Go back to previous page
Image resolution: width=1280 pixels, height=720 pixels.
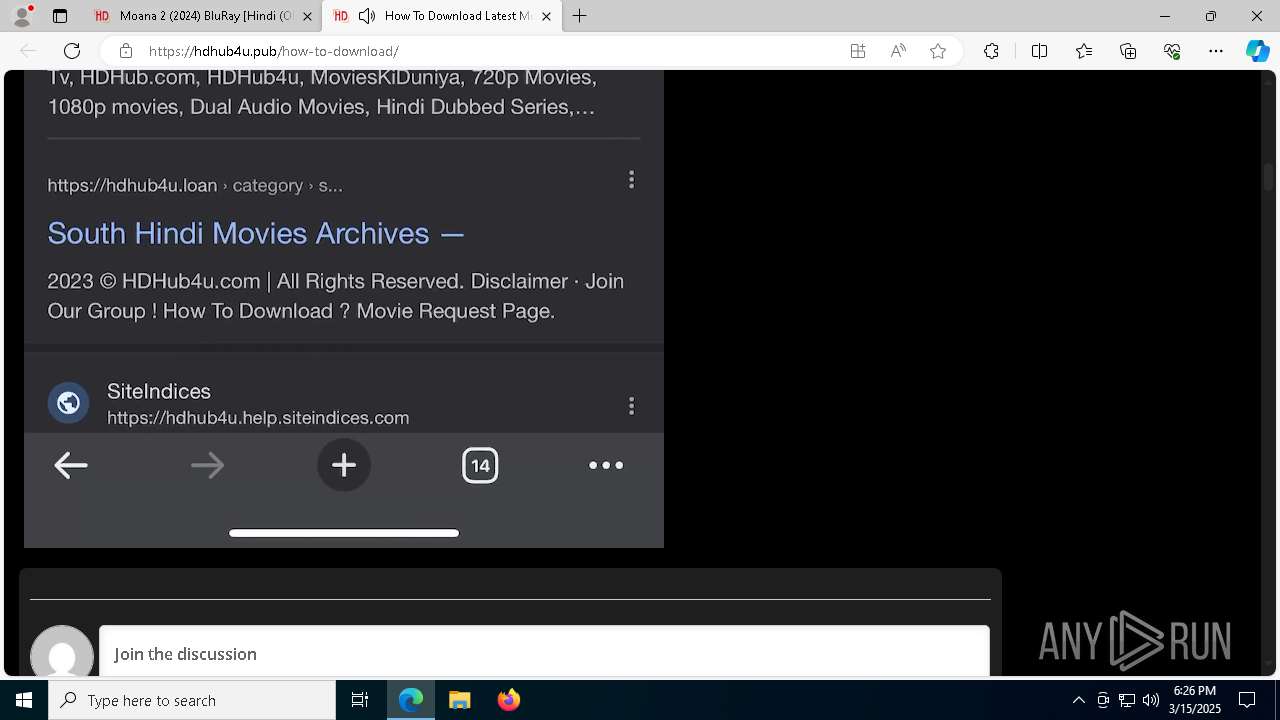[28, 51]
